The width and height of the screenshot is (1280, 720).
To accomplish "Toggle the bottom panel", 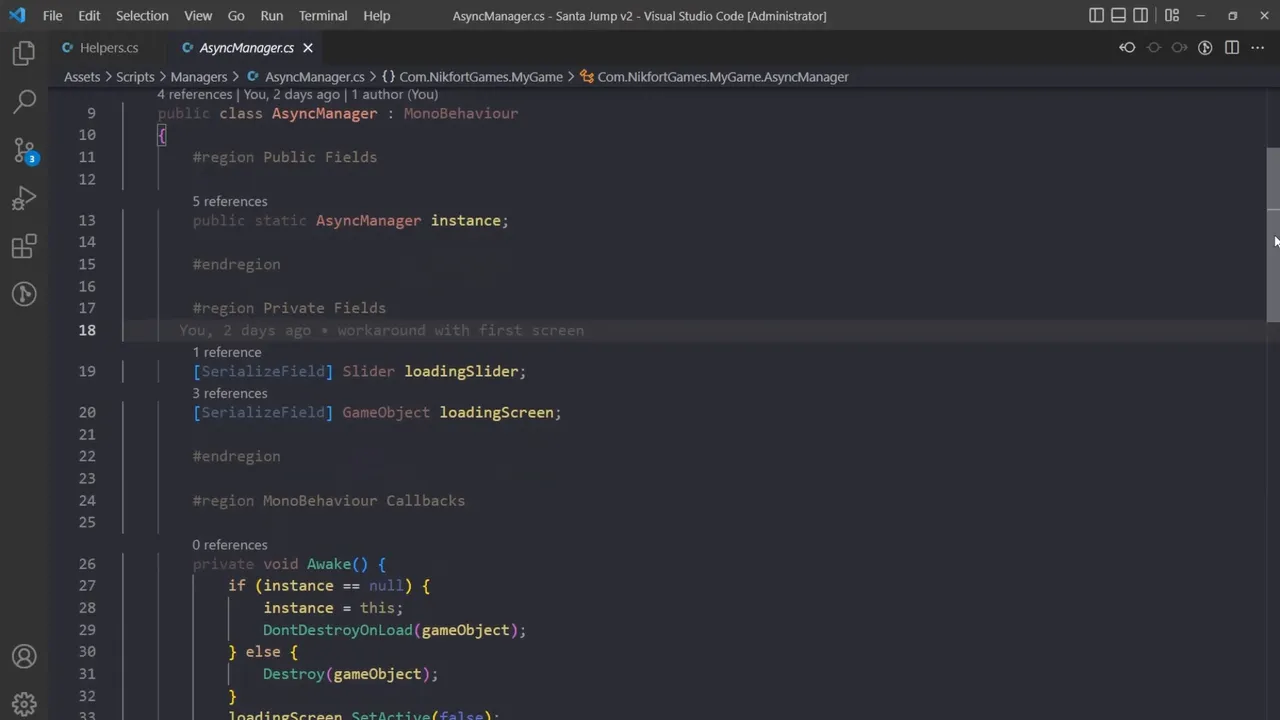I will 1119,16.
